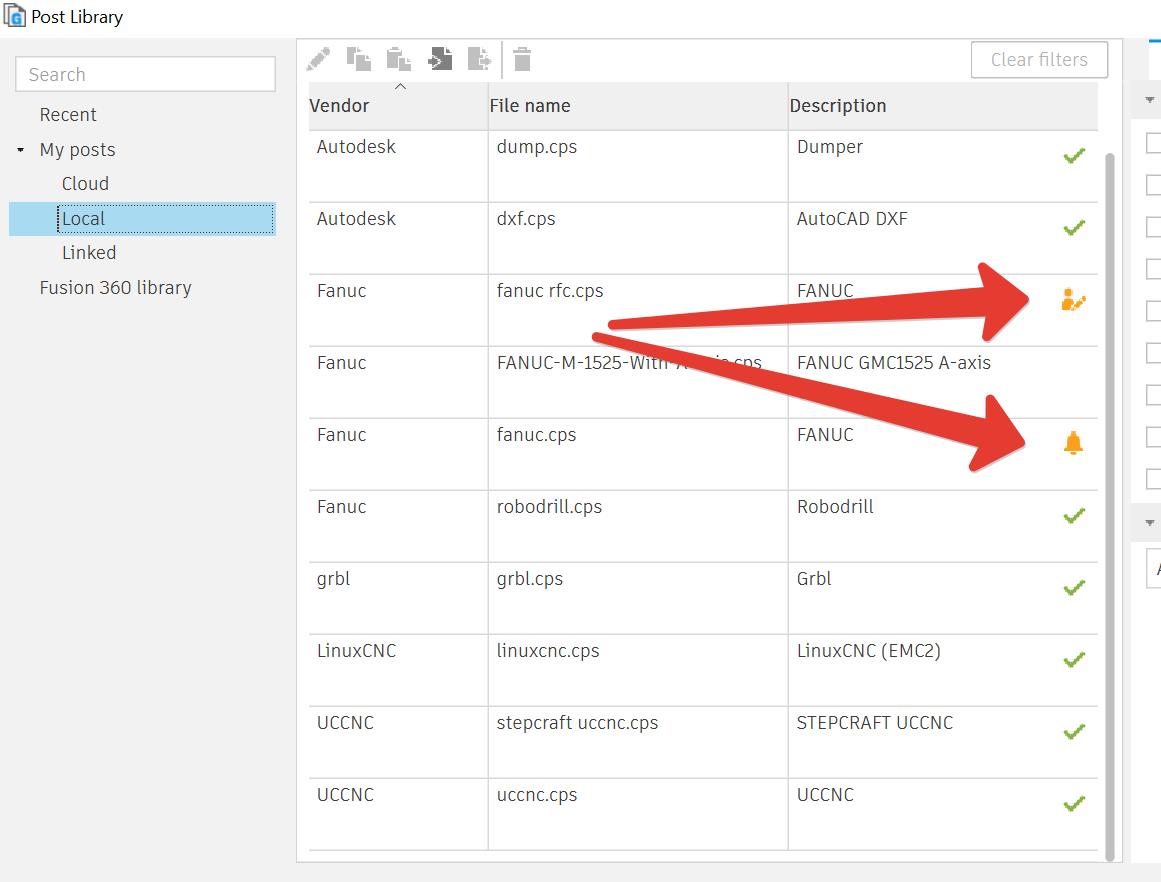Click the Copy post icon
The height and width of the screenshot is (882, 1161).
(x=359, y=59)
